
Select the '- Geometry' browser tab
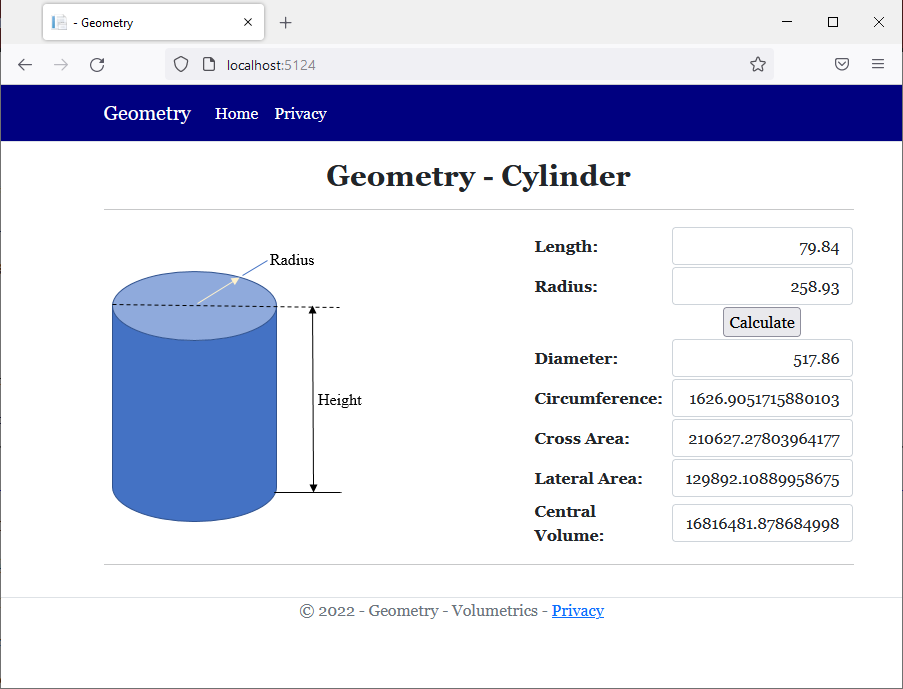click(x=153, y=22)
